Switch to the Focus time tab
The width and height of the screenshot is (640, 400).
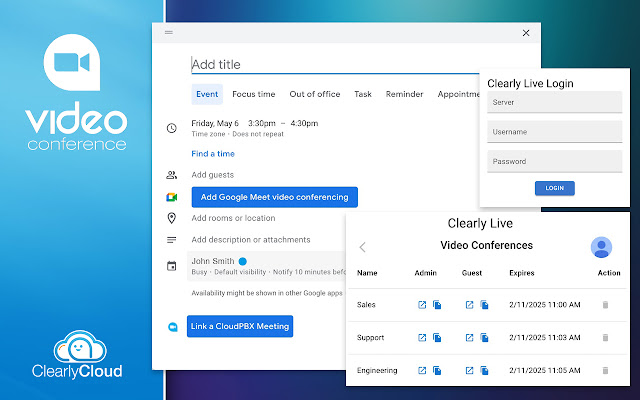(x=253, y=94)
